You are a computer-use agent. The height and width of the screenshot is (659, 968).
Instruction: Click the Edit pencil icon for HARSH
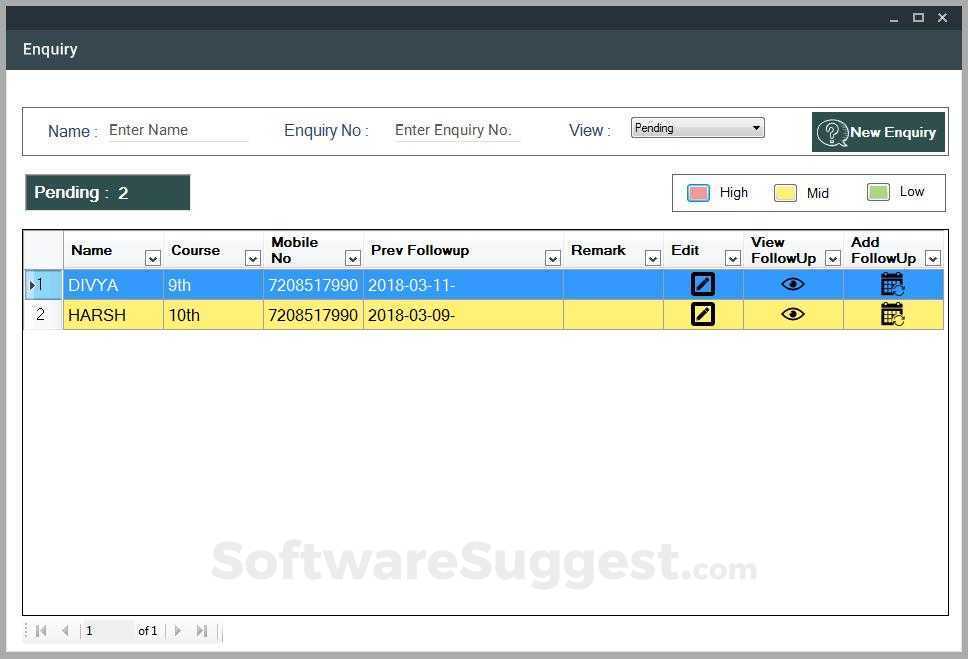703,314
